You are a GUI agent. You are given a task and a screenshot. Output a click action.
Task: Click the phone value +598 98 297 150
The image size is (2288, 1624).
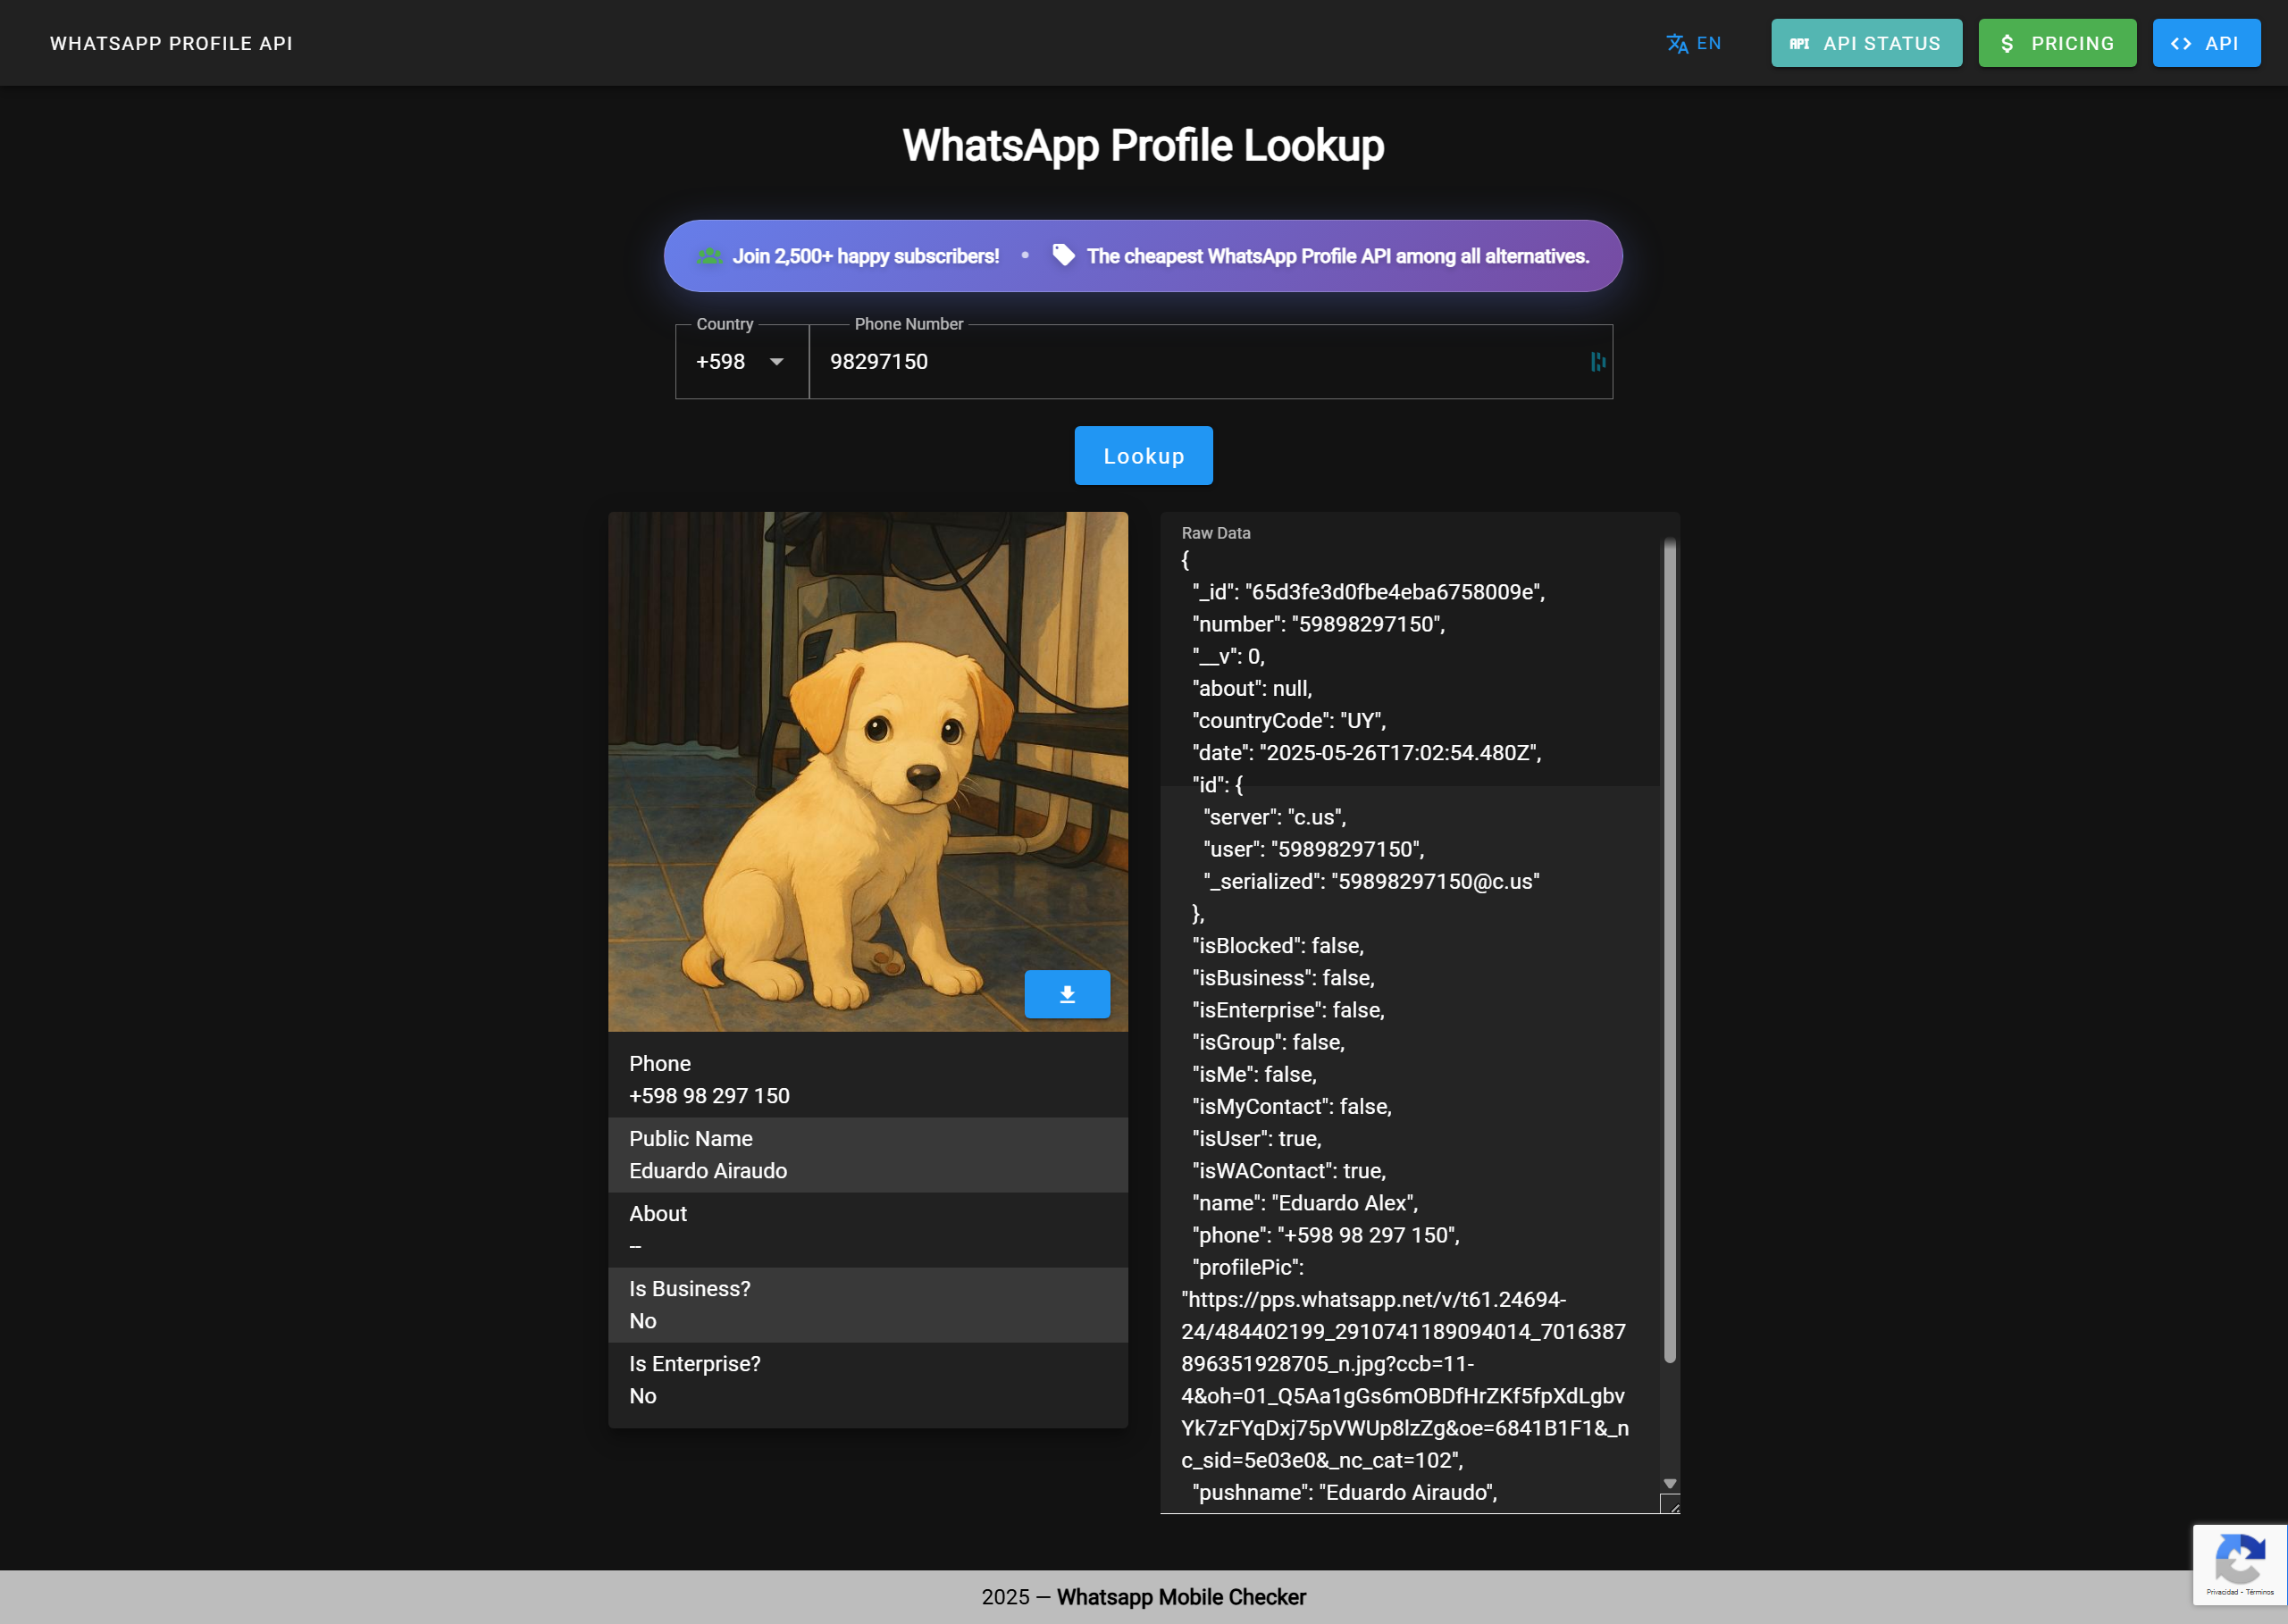709,1096
